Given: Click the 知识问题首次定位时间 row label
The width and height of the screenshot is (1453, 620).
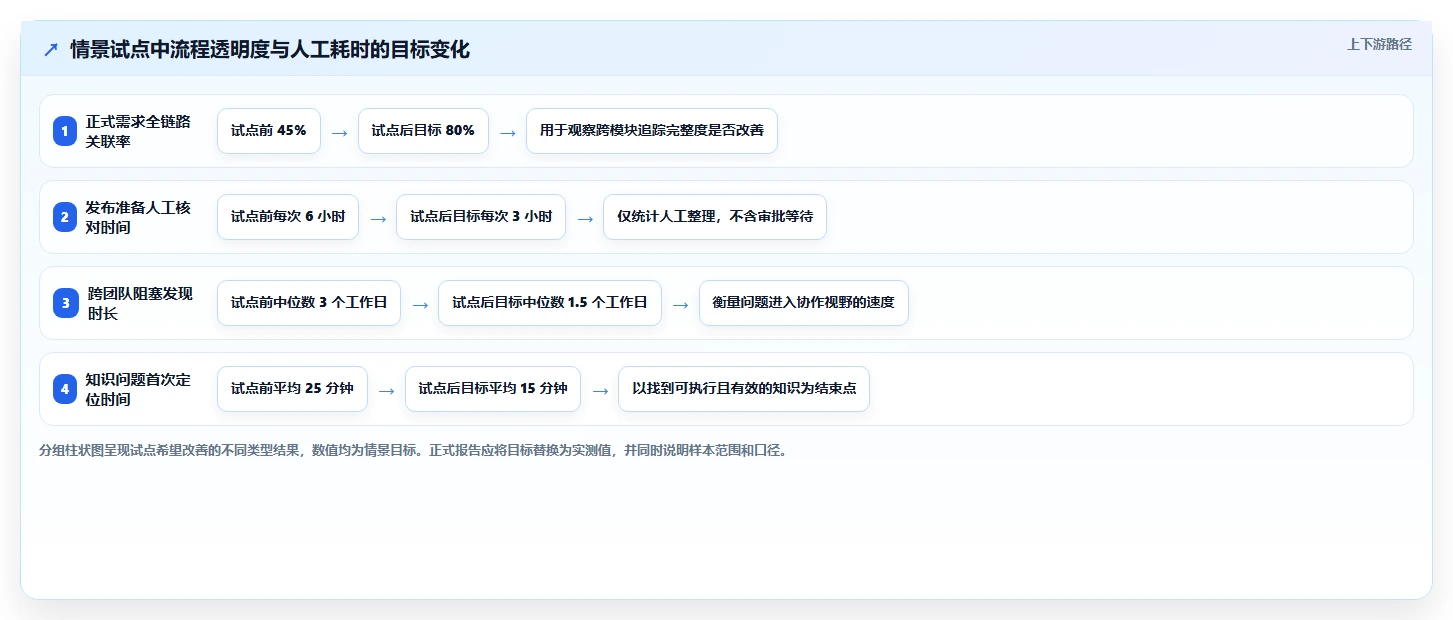Looking at the screenshot, I should (x=138, y=389).
